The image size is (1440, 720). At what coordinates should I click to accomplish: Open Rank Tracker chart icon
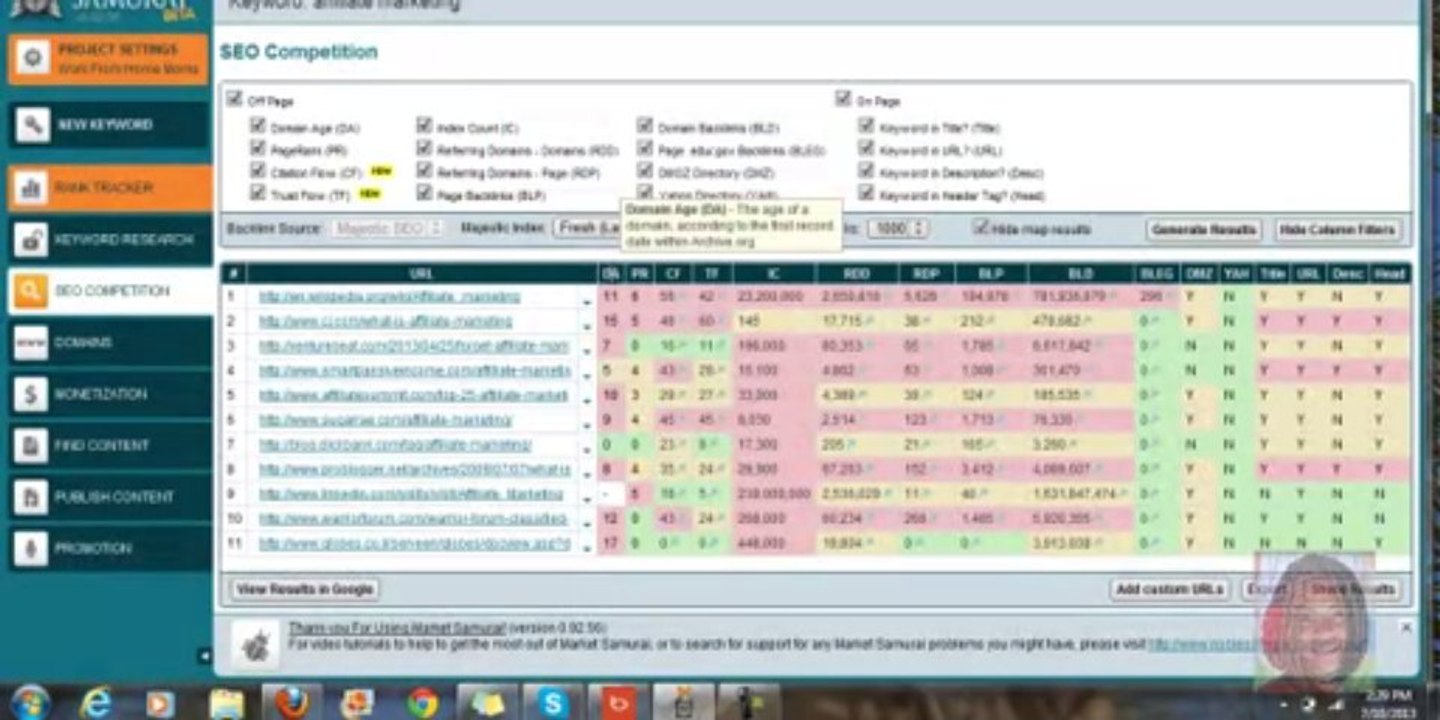click(x=32, y=188)
